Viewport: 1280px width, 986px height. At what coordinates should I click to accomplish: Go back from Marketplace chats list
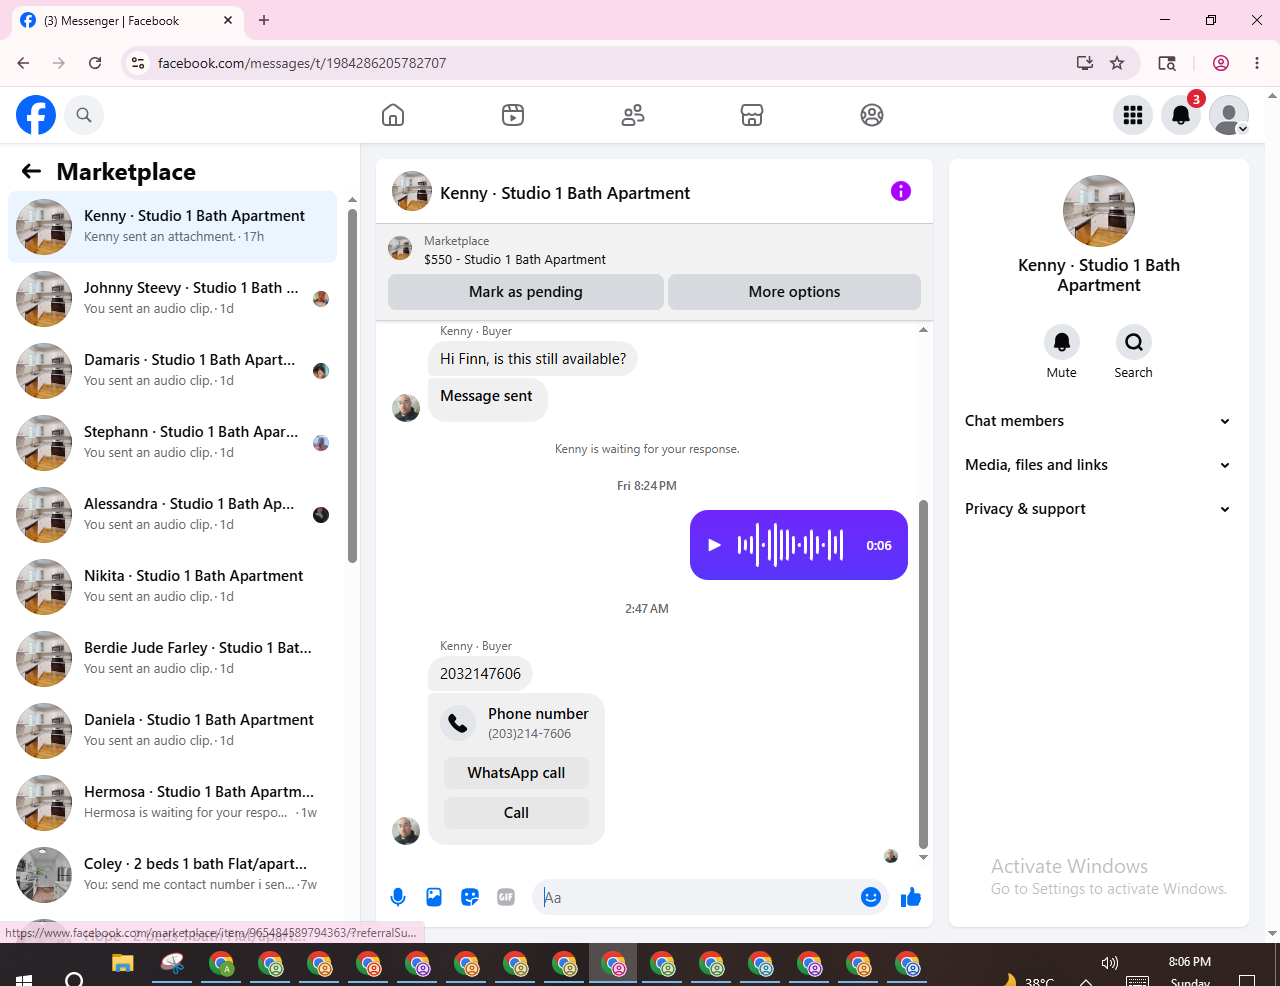tap(31, 171)
